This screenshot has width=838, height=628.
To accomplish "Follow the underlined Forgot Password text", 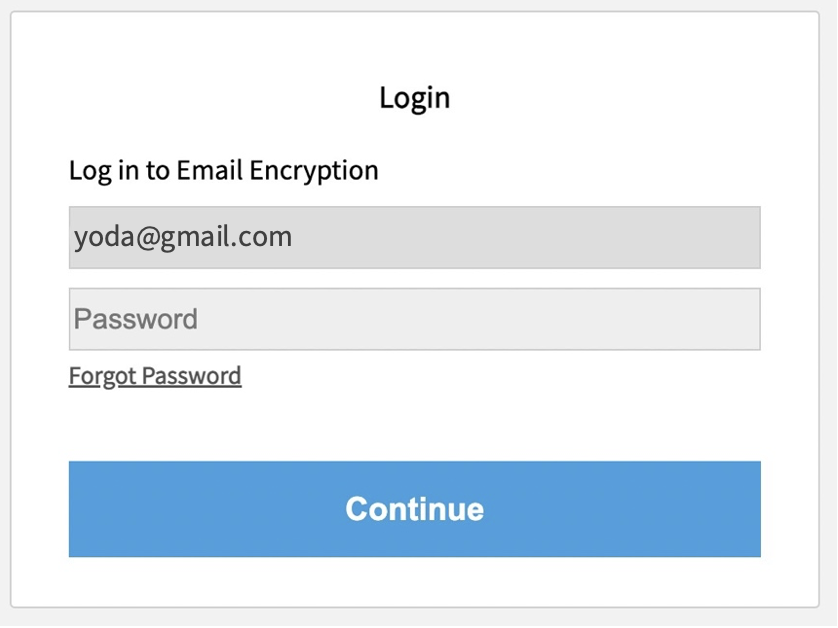I will click(x=155, y=376).
